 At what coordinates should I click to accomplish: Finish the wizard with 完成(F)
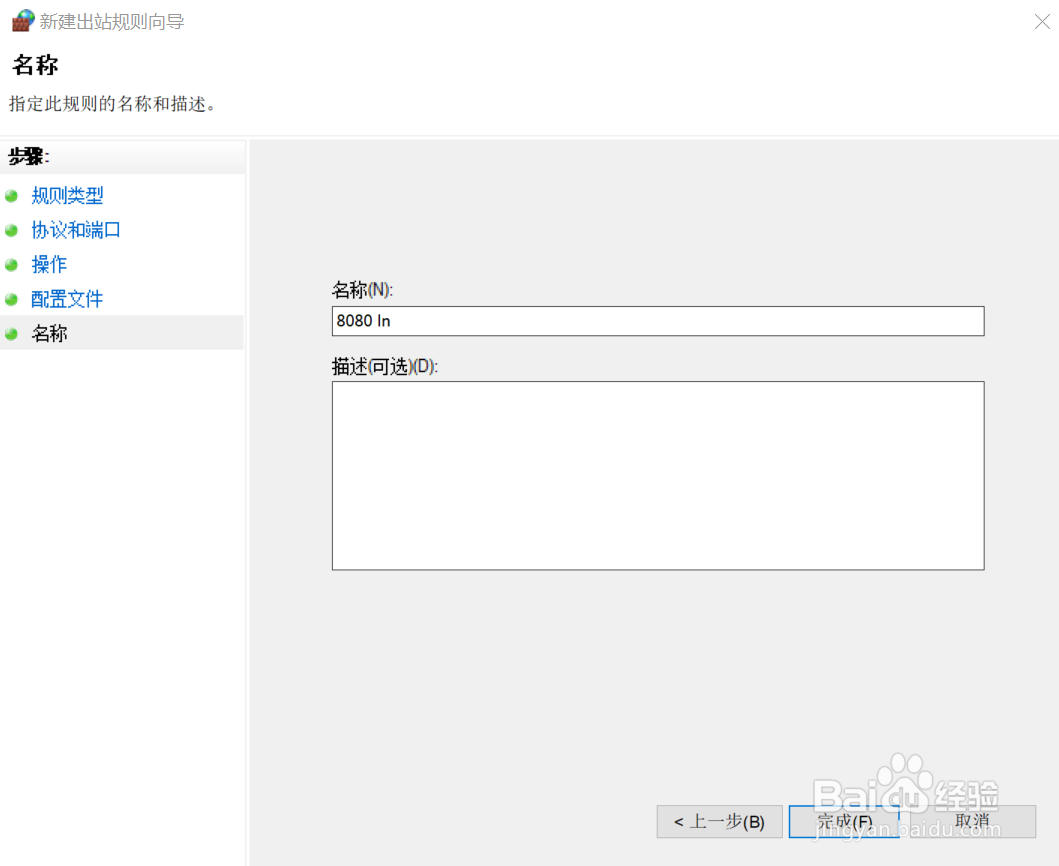[x=844, y=821]
